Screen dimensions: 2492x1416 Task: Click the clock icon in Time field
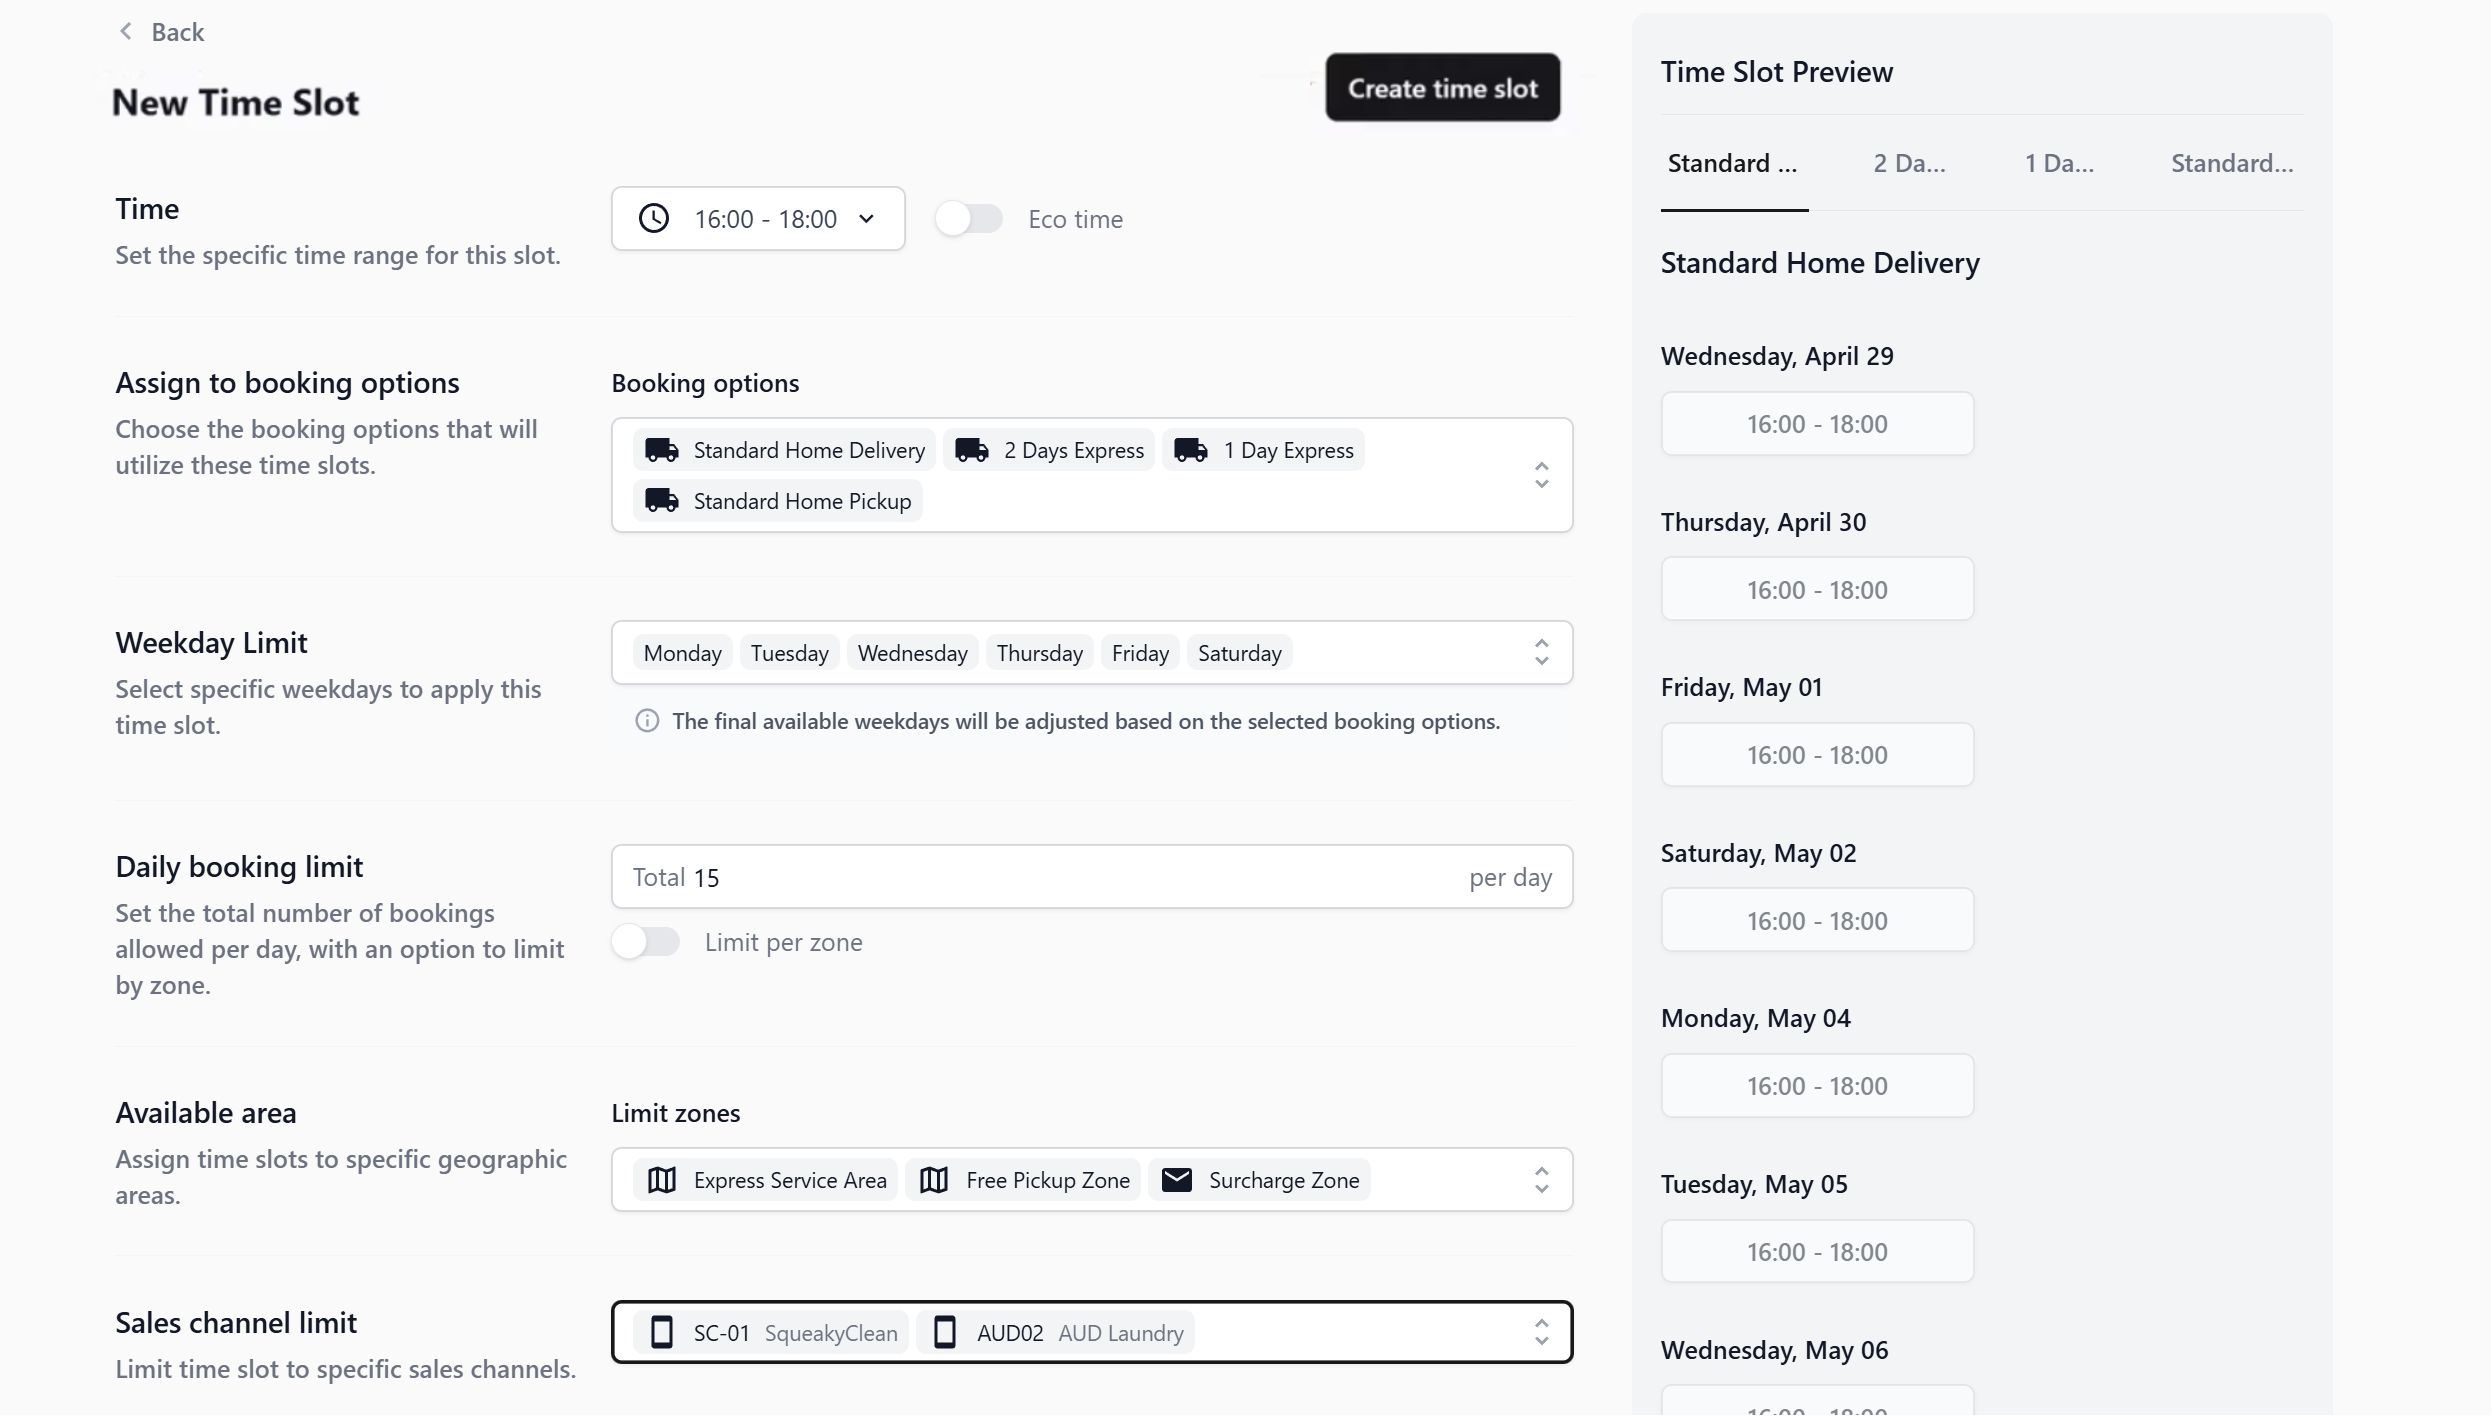pyautogui.click(x=654, y=219)
